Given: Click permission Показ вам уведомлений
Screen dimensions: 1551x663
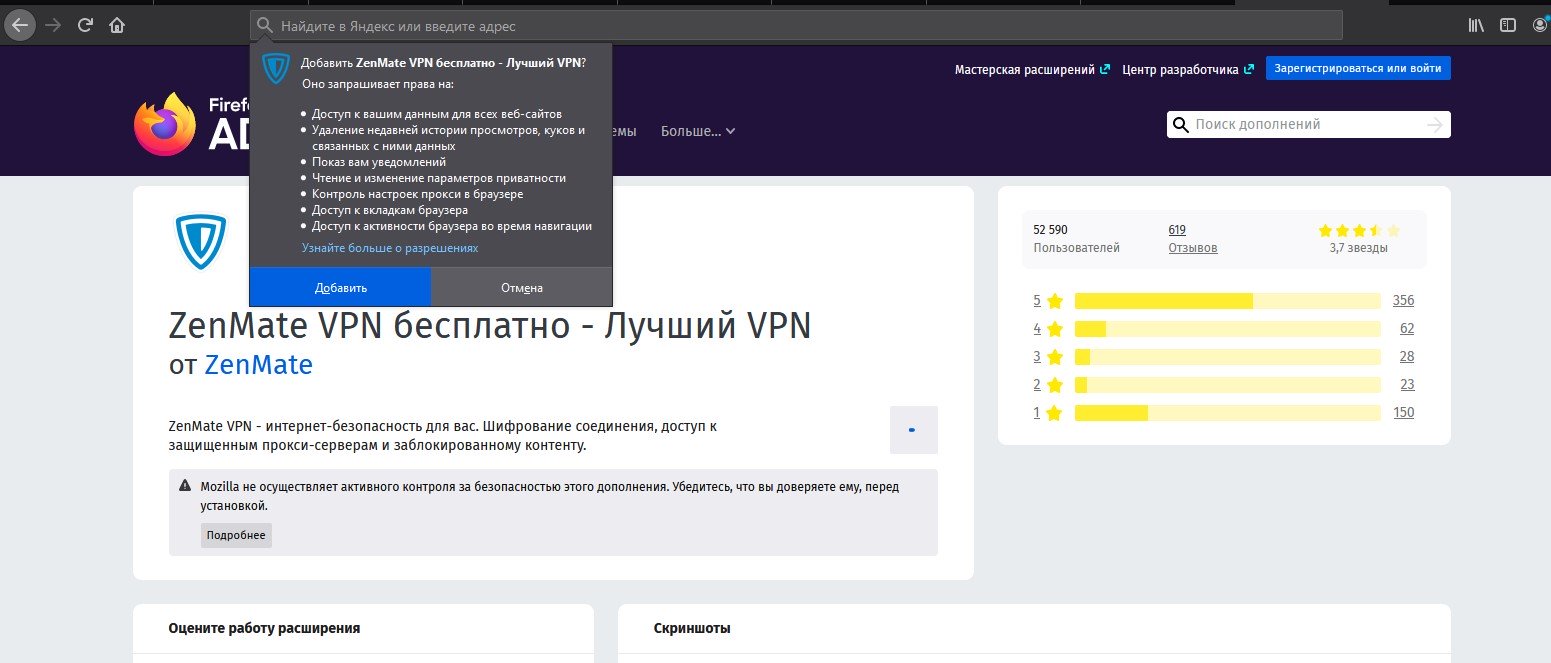Looking at the screenshot, I should point(379,162).
